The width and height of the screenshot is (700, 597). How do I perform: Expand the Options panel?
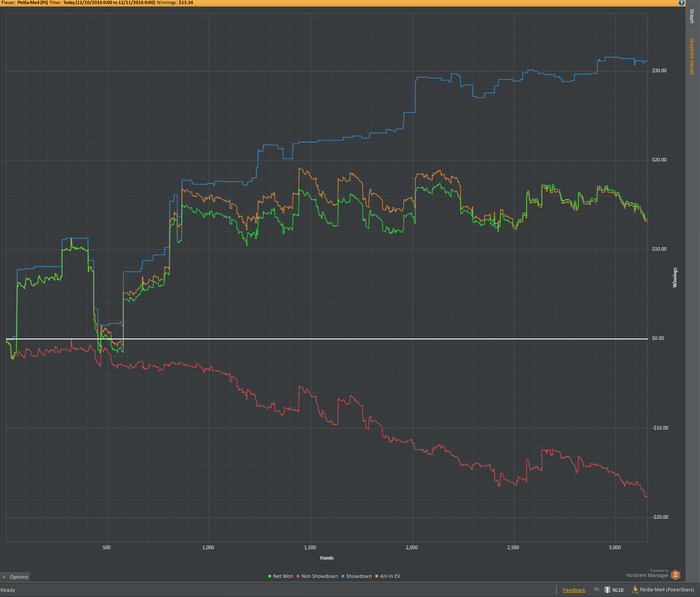(x=15, y=577)
